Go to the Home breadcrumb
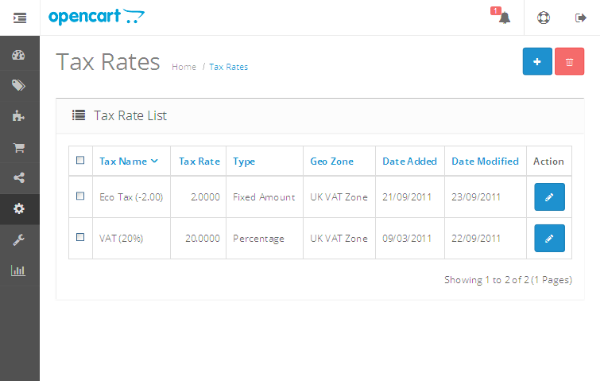 184,67
